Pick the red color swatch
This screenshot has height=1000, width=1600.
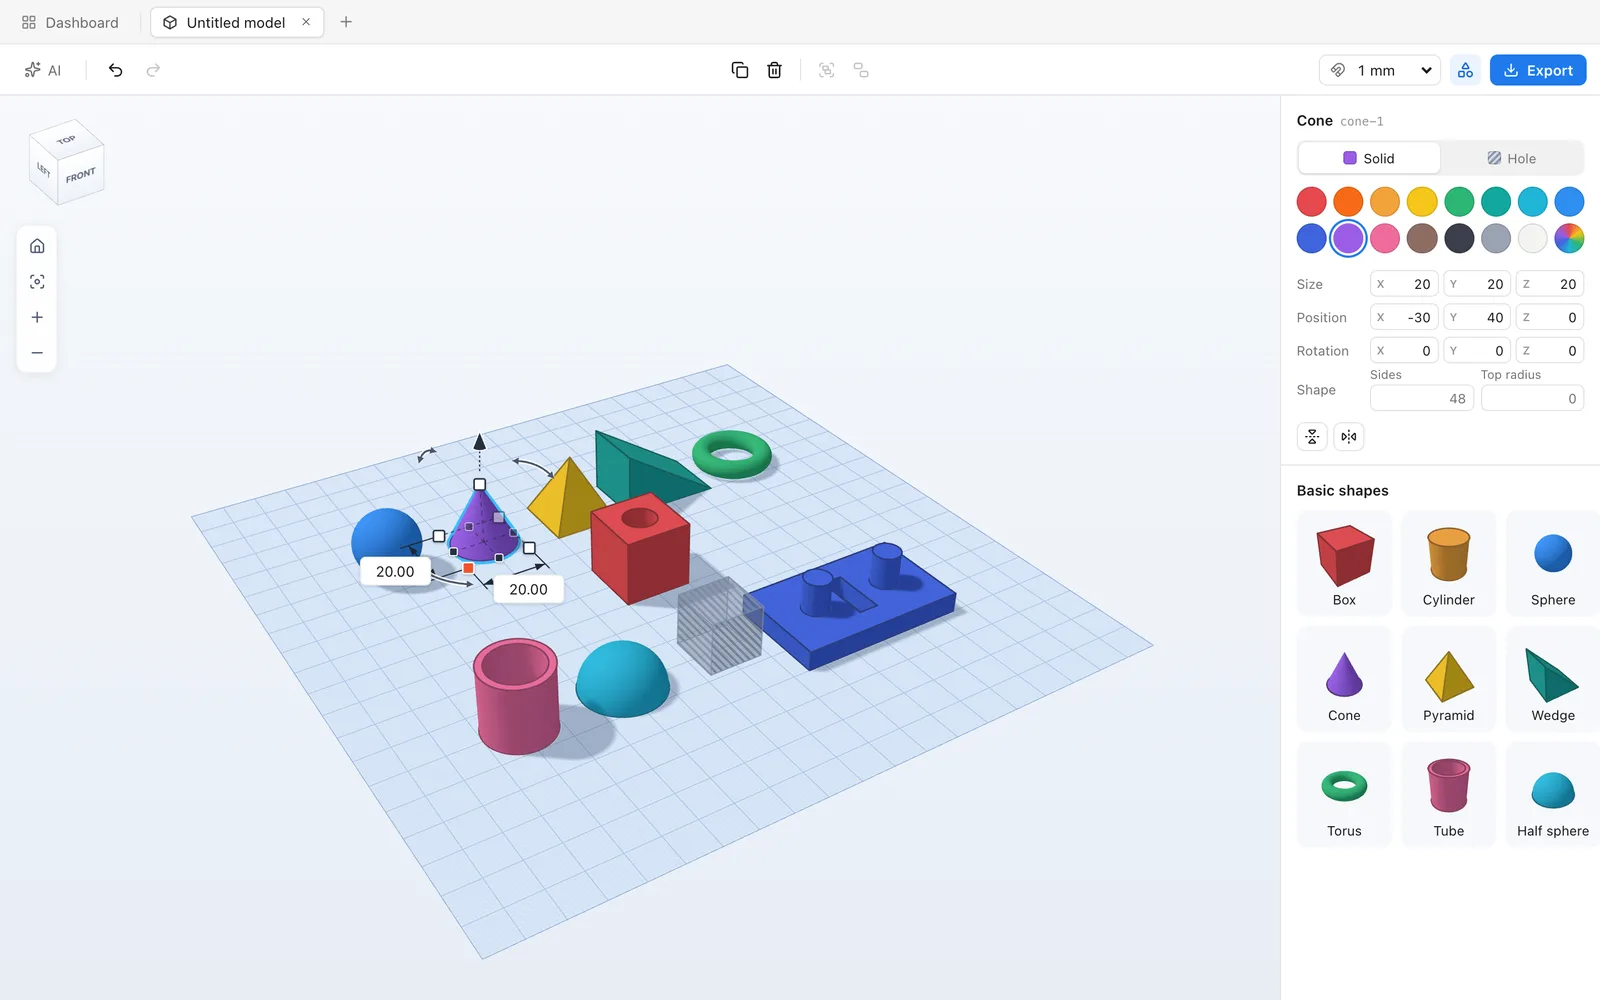click(1311, 202)
